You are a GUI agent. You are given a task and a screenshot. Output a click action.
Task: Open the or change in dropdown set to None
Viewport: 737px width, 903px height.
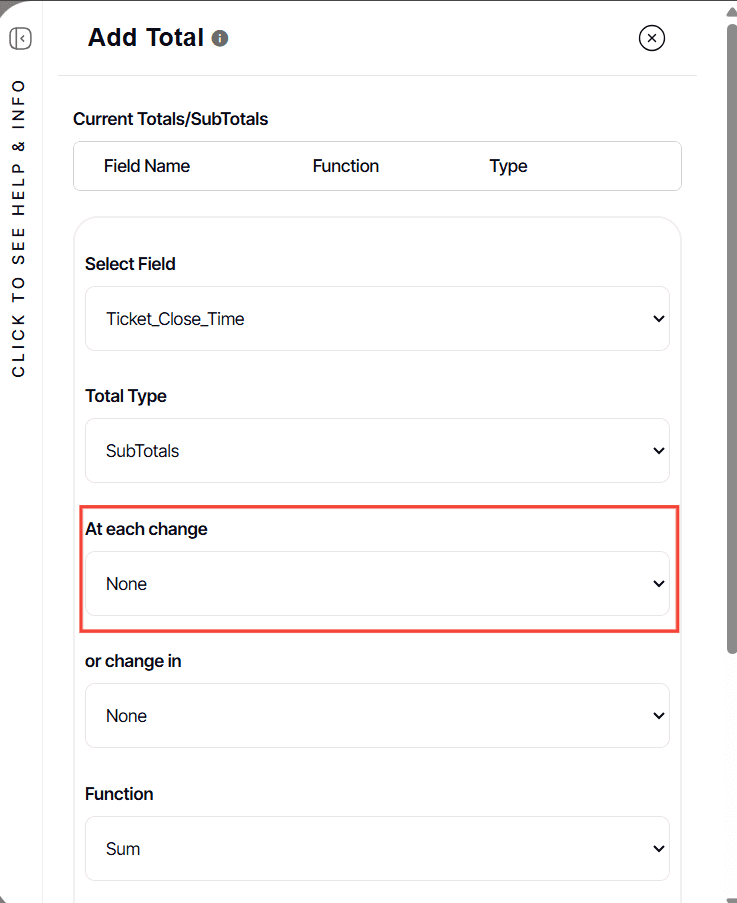click(x=377, y=715)
